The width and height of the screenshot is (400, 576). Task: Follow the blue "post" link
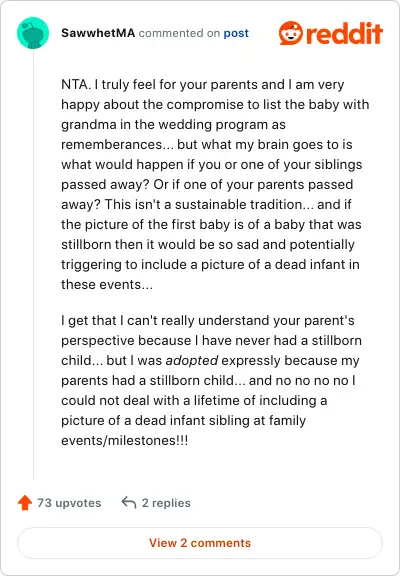pos(236,33)
